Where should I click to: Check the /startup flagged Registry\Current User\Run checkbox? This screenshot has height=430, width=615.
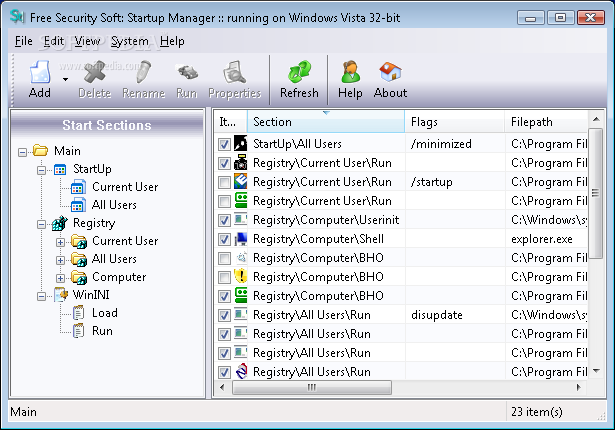click(224, 182)
